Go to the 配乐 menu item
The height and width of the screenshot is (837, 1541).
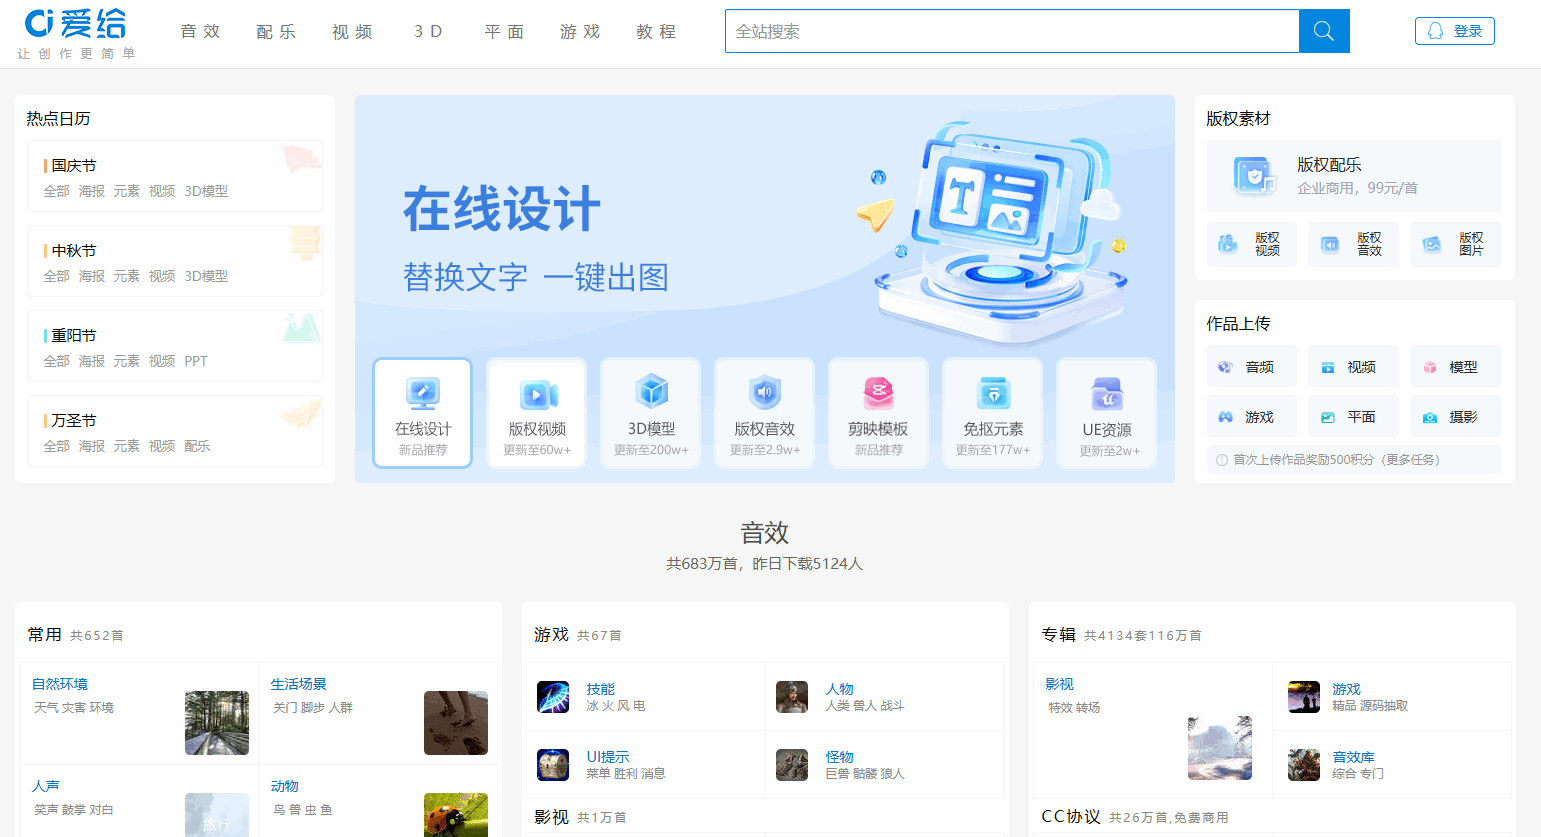tap(276, 32)
